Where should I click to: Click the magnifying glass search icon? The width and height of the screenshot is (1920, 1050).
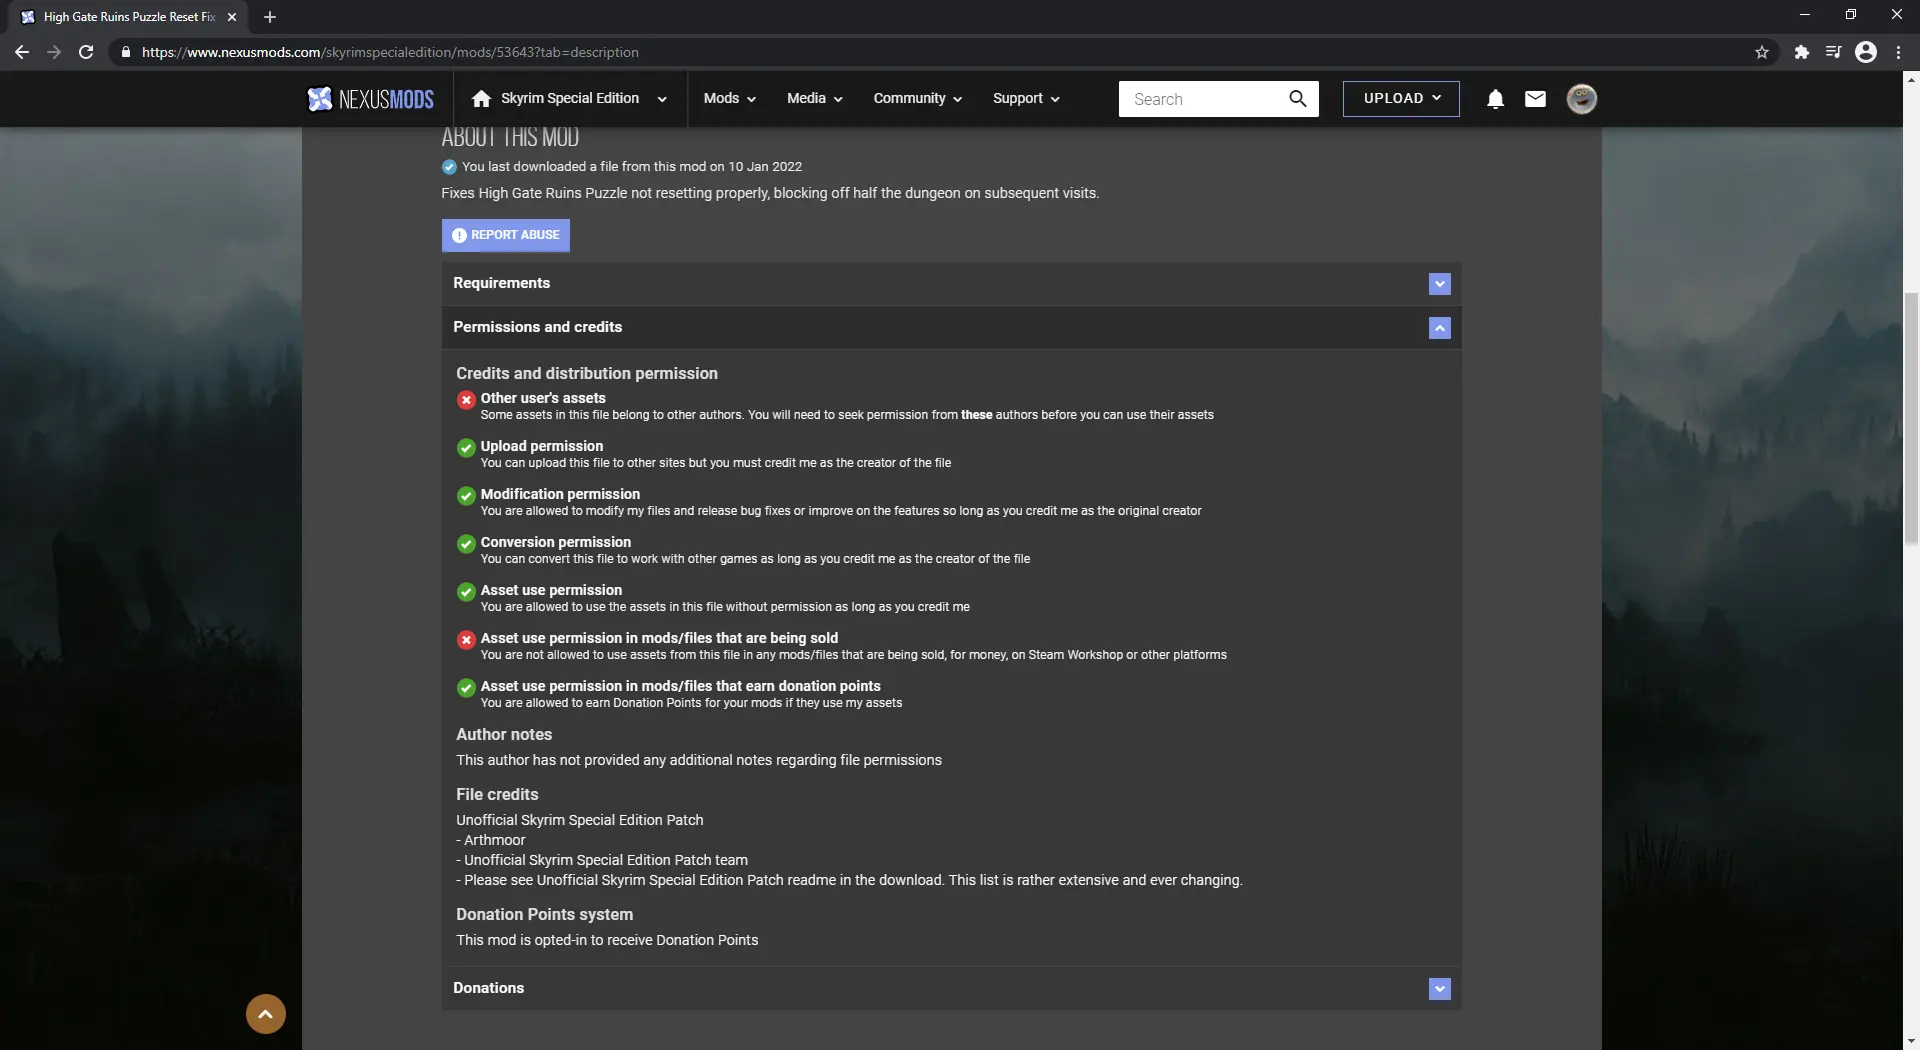tap(1298, 99)
